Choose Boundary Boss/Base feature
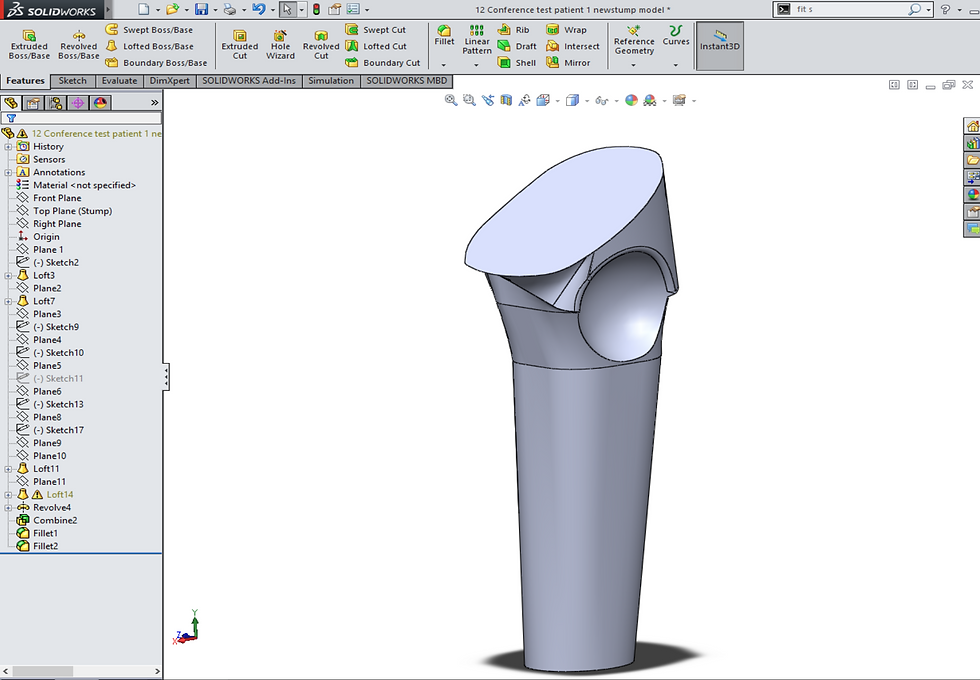The image size is (980, 680). tap(156, 62)
